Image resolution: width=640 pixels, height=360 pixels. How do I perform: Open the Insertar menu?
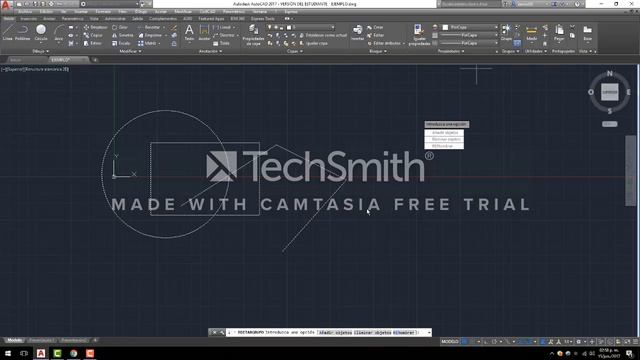click(81, 12)
